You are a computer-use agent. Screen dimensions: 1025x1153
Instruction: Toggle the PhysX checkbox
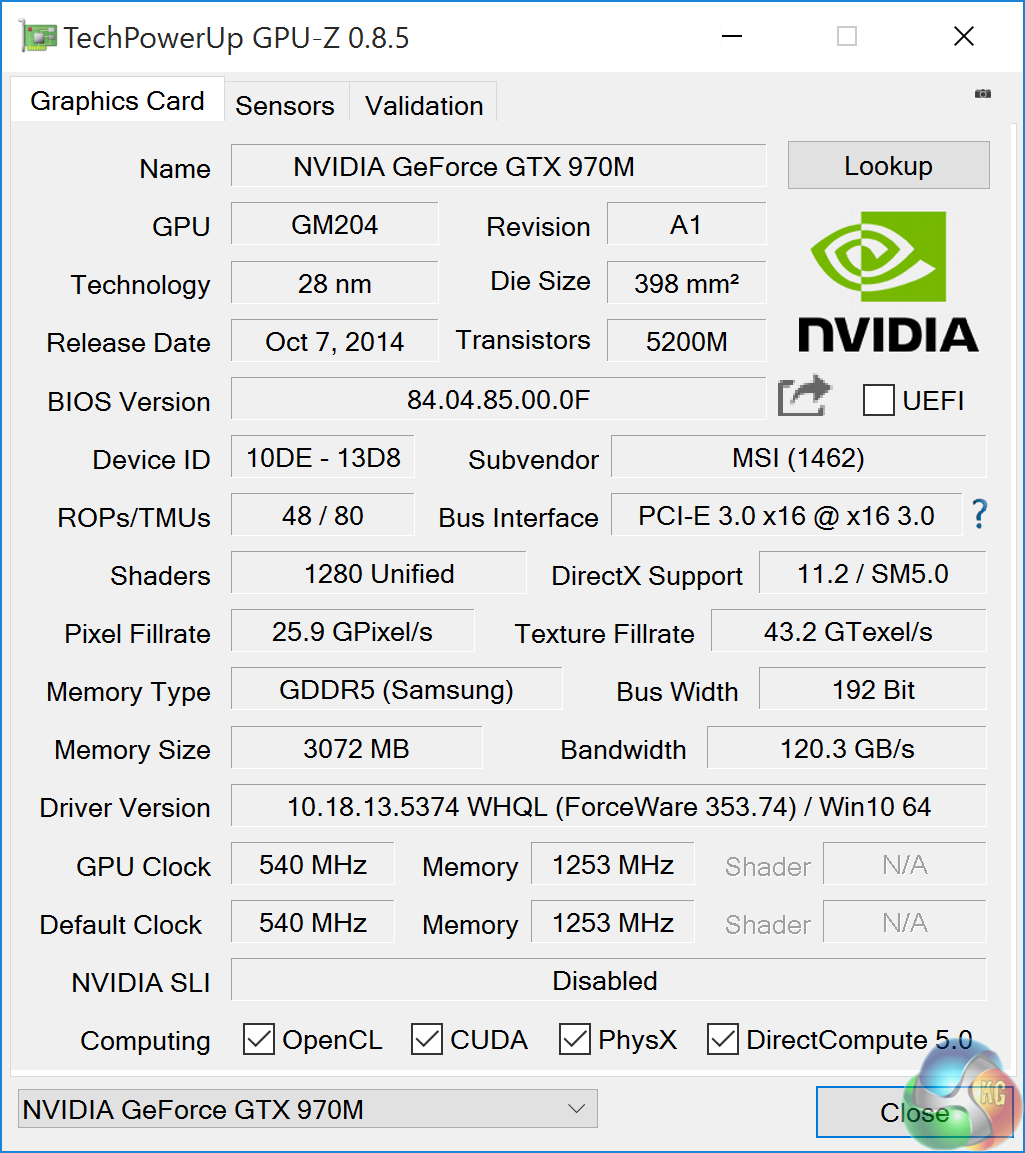point(574,1040)
